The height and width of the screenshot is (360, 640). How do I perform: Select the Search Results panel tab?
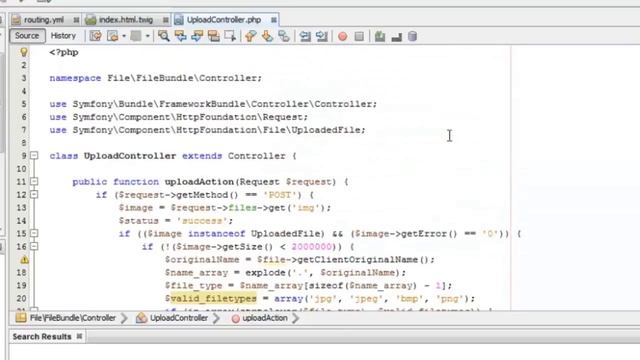click(x=42, y=337)
